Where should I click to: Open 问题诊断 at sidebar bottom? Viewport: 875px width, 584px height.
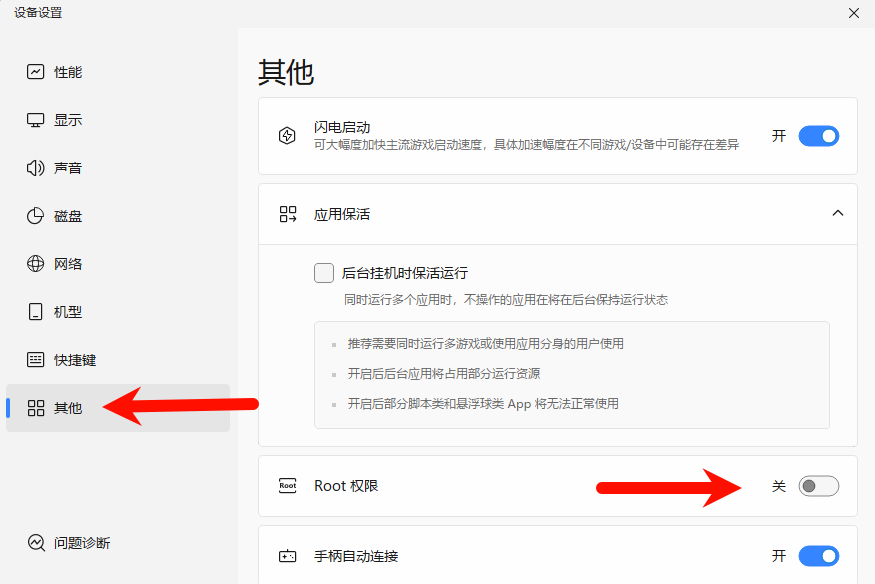82,543
